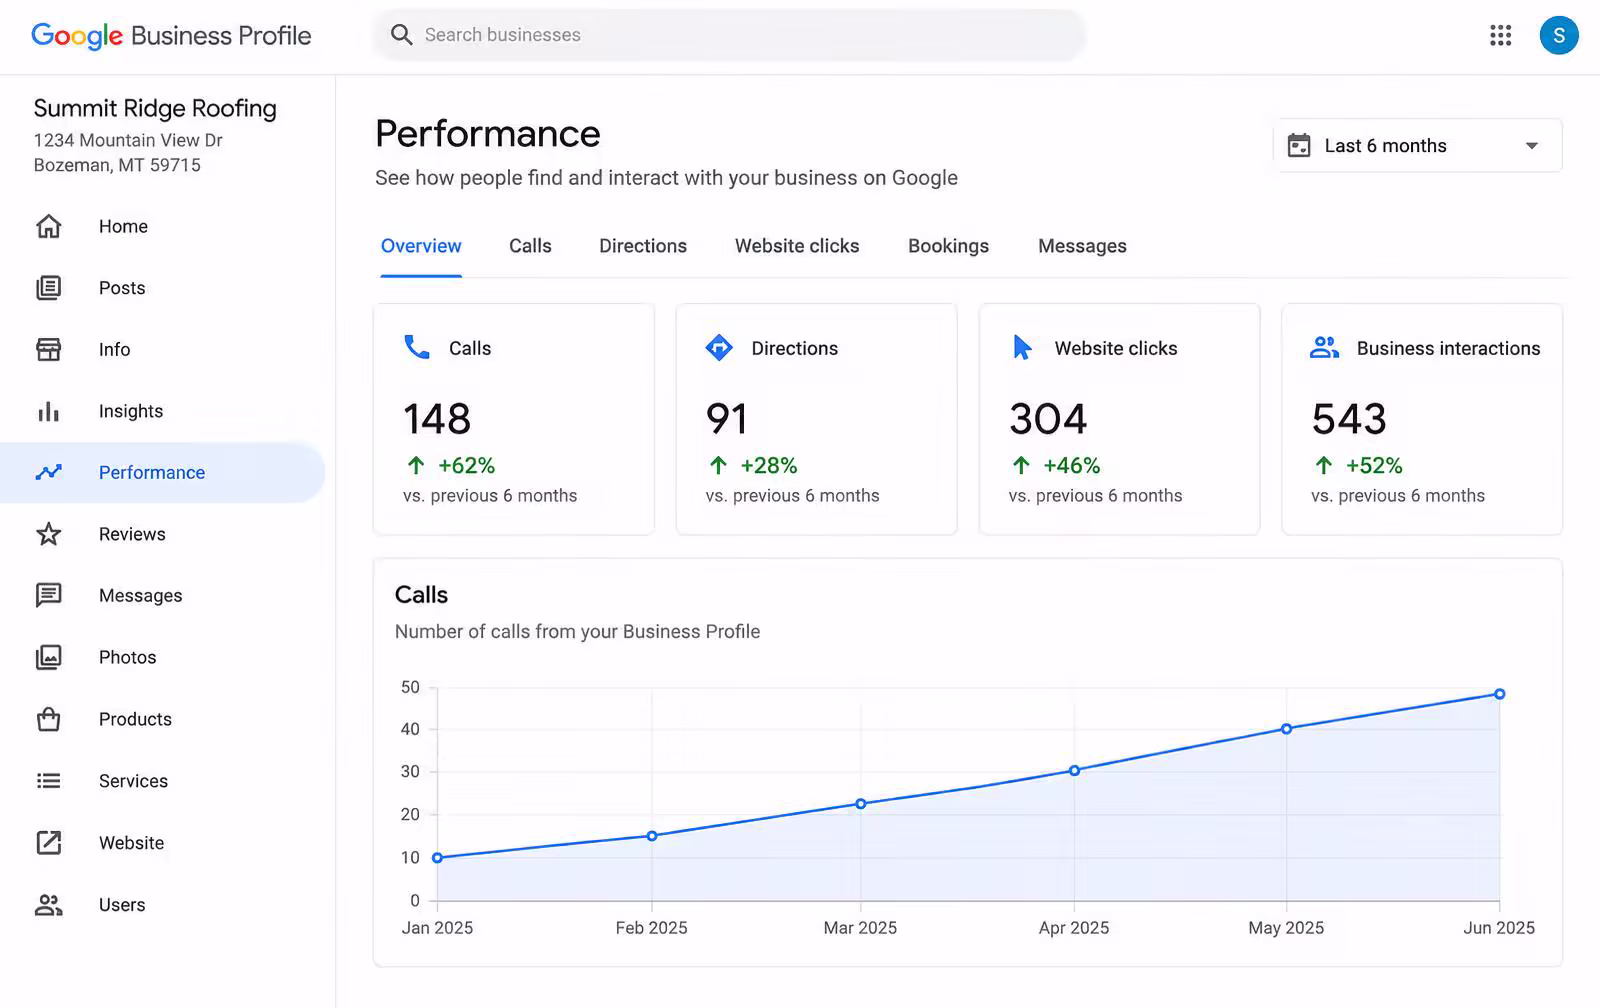
Task: Click the Users people icon
Action: [x=48, y=905]
